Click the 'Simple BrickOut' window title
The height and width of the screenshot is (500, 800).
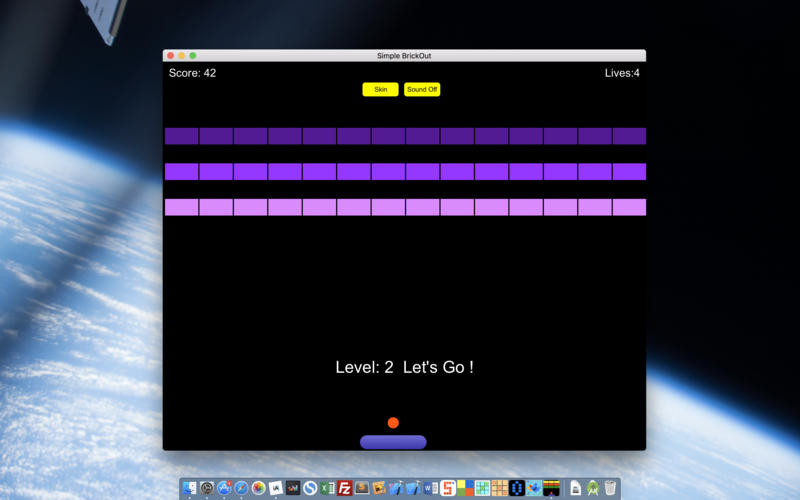[x=404, y=56]
